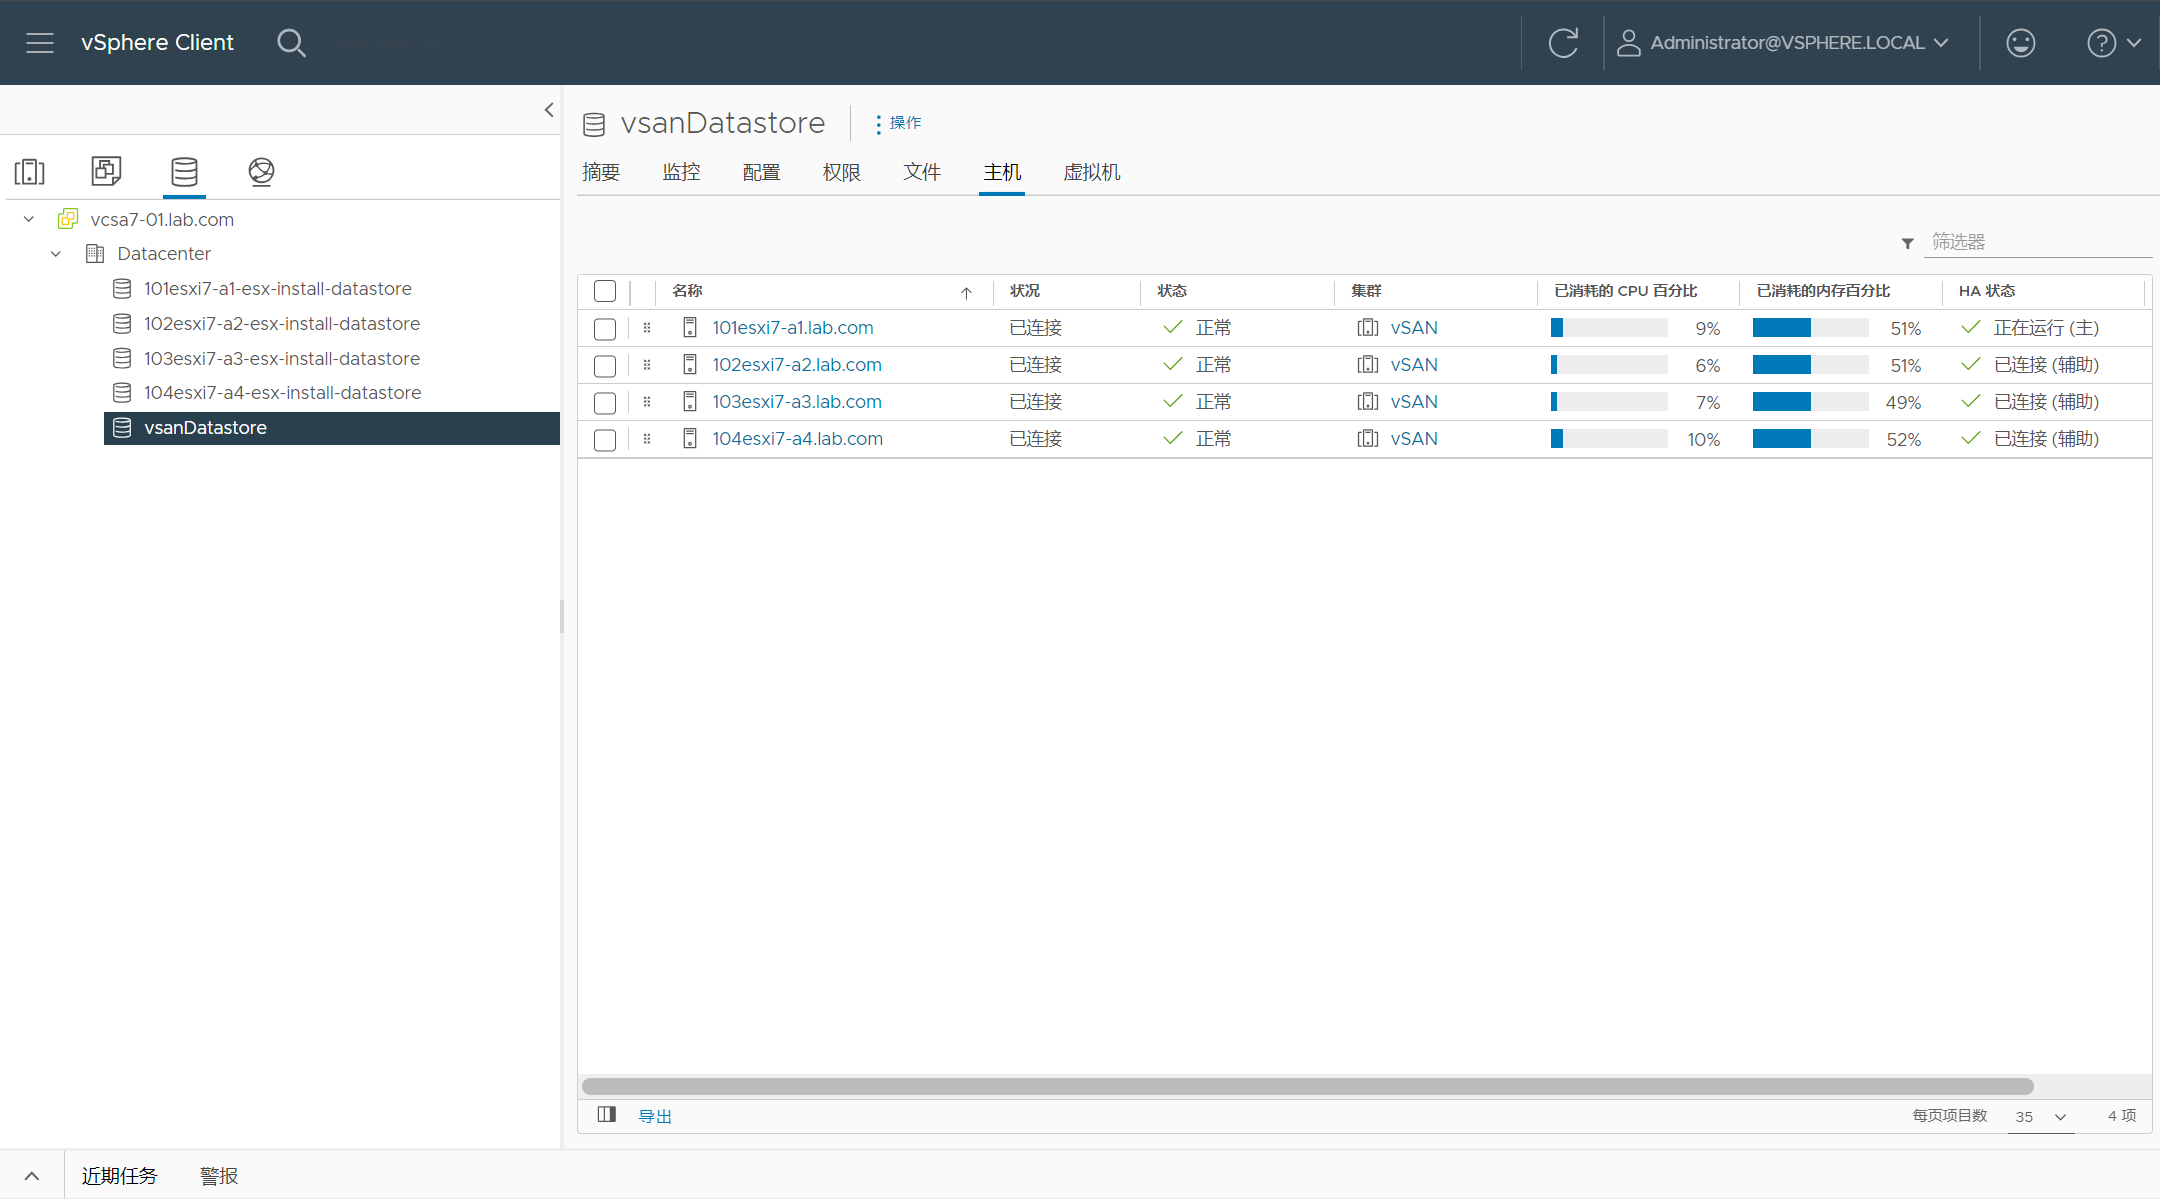Sort by 已消耗的 CPU 百分比 column
Viewport: 2160px width, 1199px height.
(x=1626, y=291)
